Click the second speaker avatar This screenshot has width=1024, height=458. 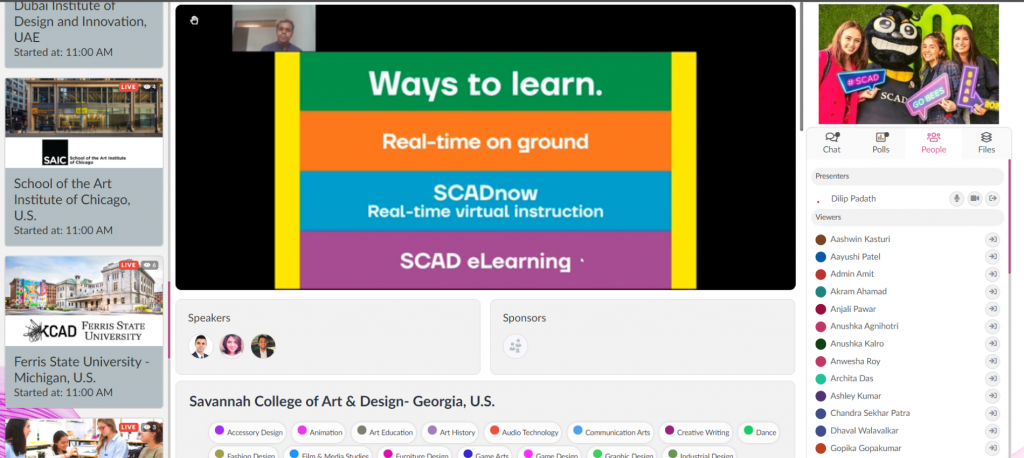232,346
